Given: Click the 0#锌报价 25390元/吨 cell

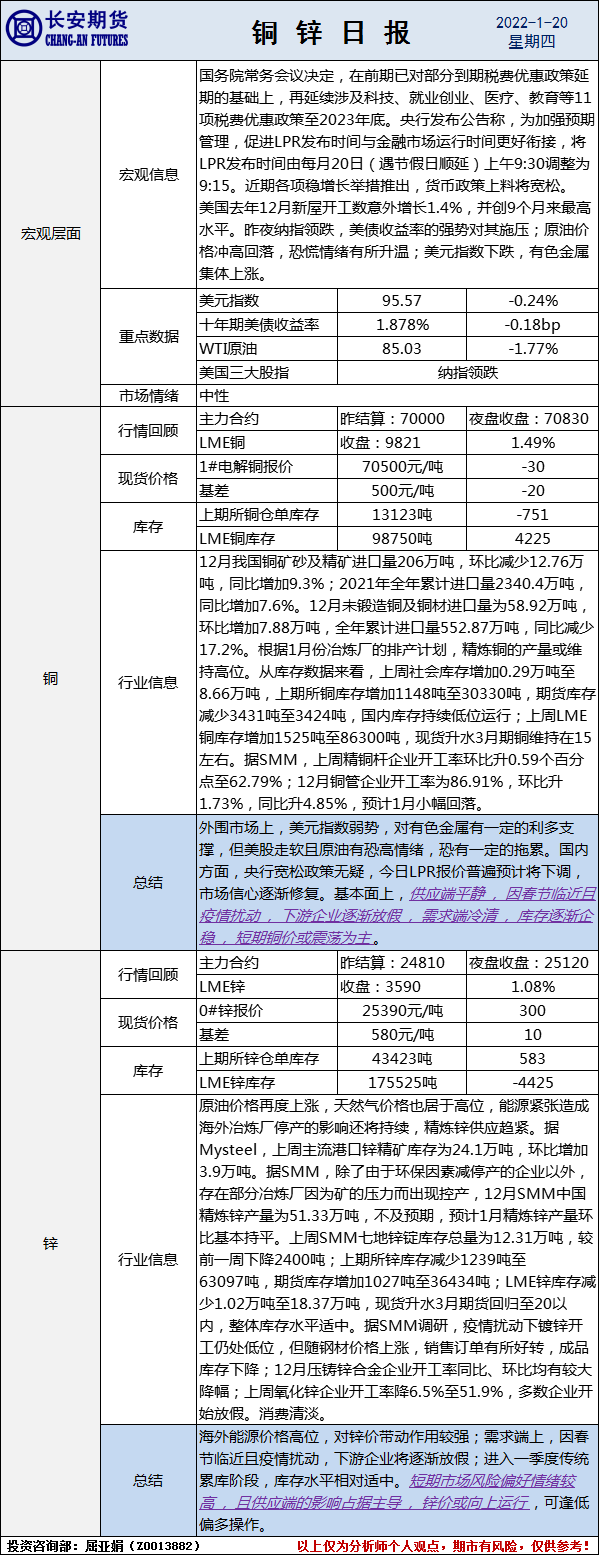Looking at the screenshot, I should pos(401,1011).
